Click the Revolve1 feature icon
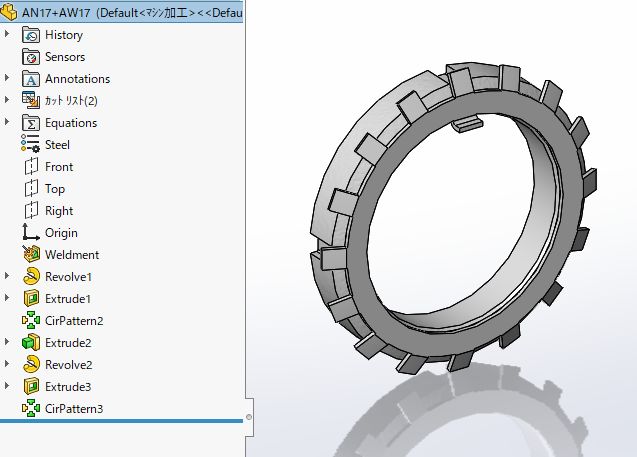Viewport: 637px width, 457px height. (x=31, y=276)
